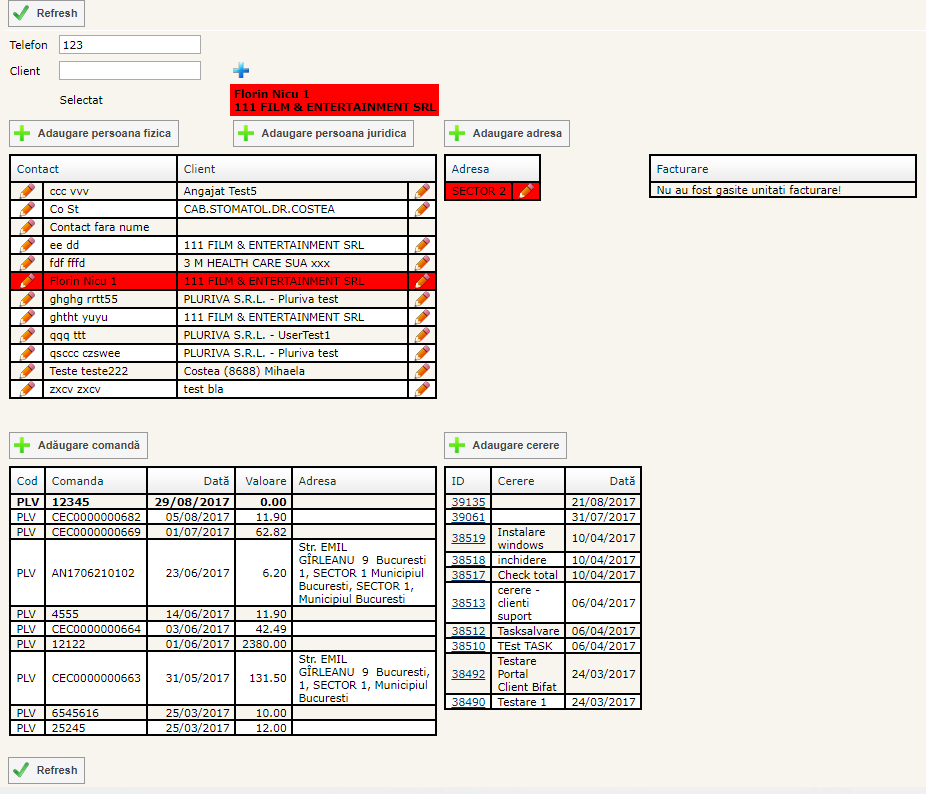Image resolution: width=926 pixels, height=794 pixels.
Task: Click into the Telefon input field
Action: pos(130,45)
